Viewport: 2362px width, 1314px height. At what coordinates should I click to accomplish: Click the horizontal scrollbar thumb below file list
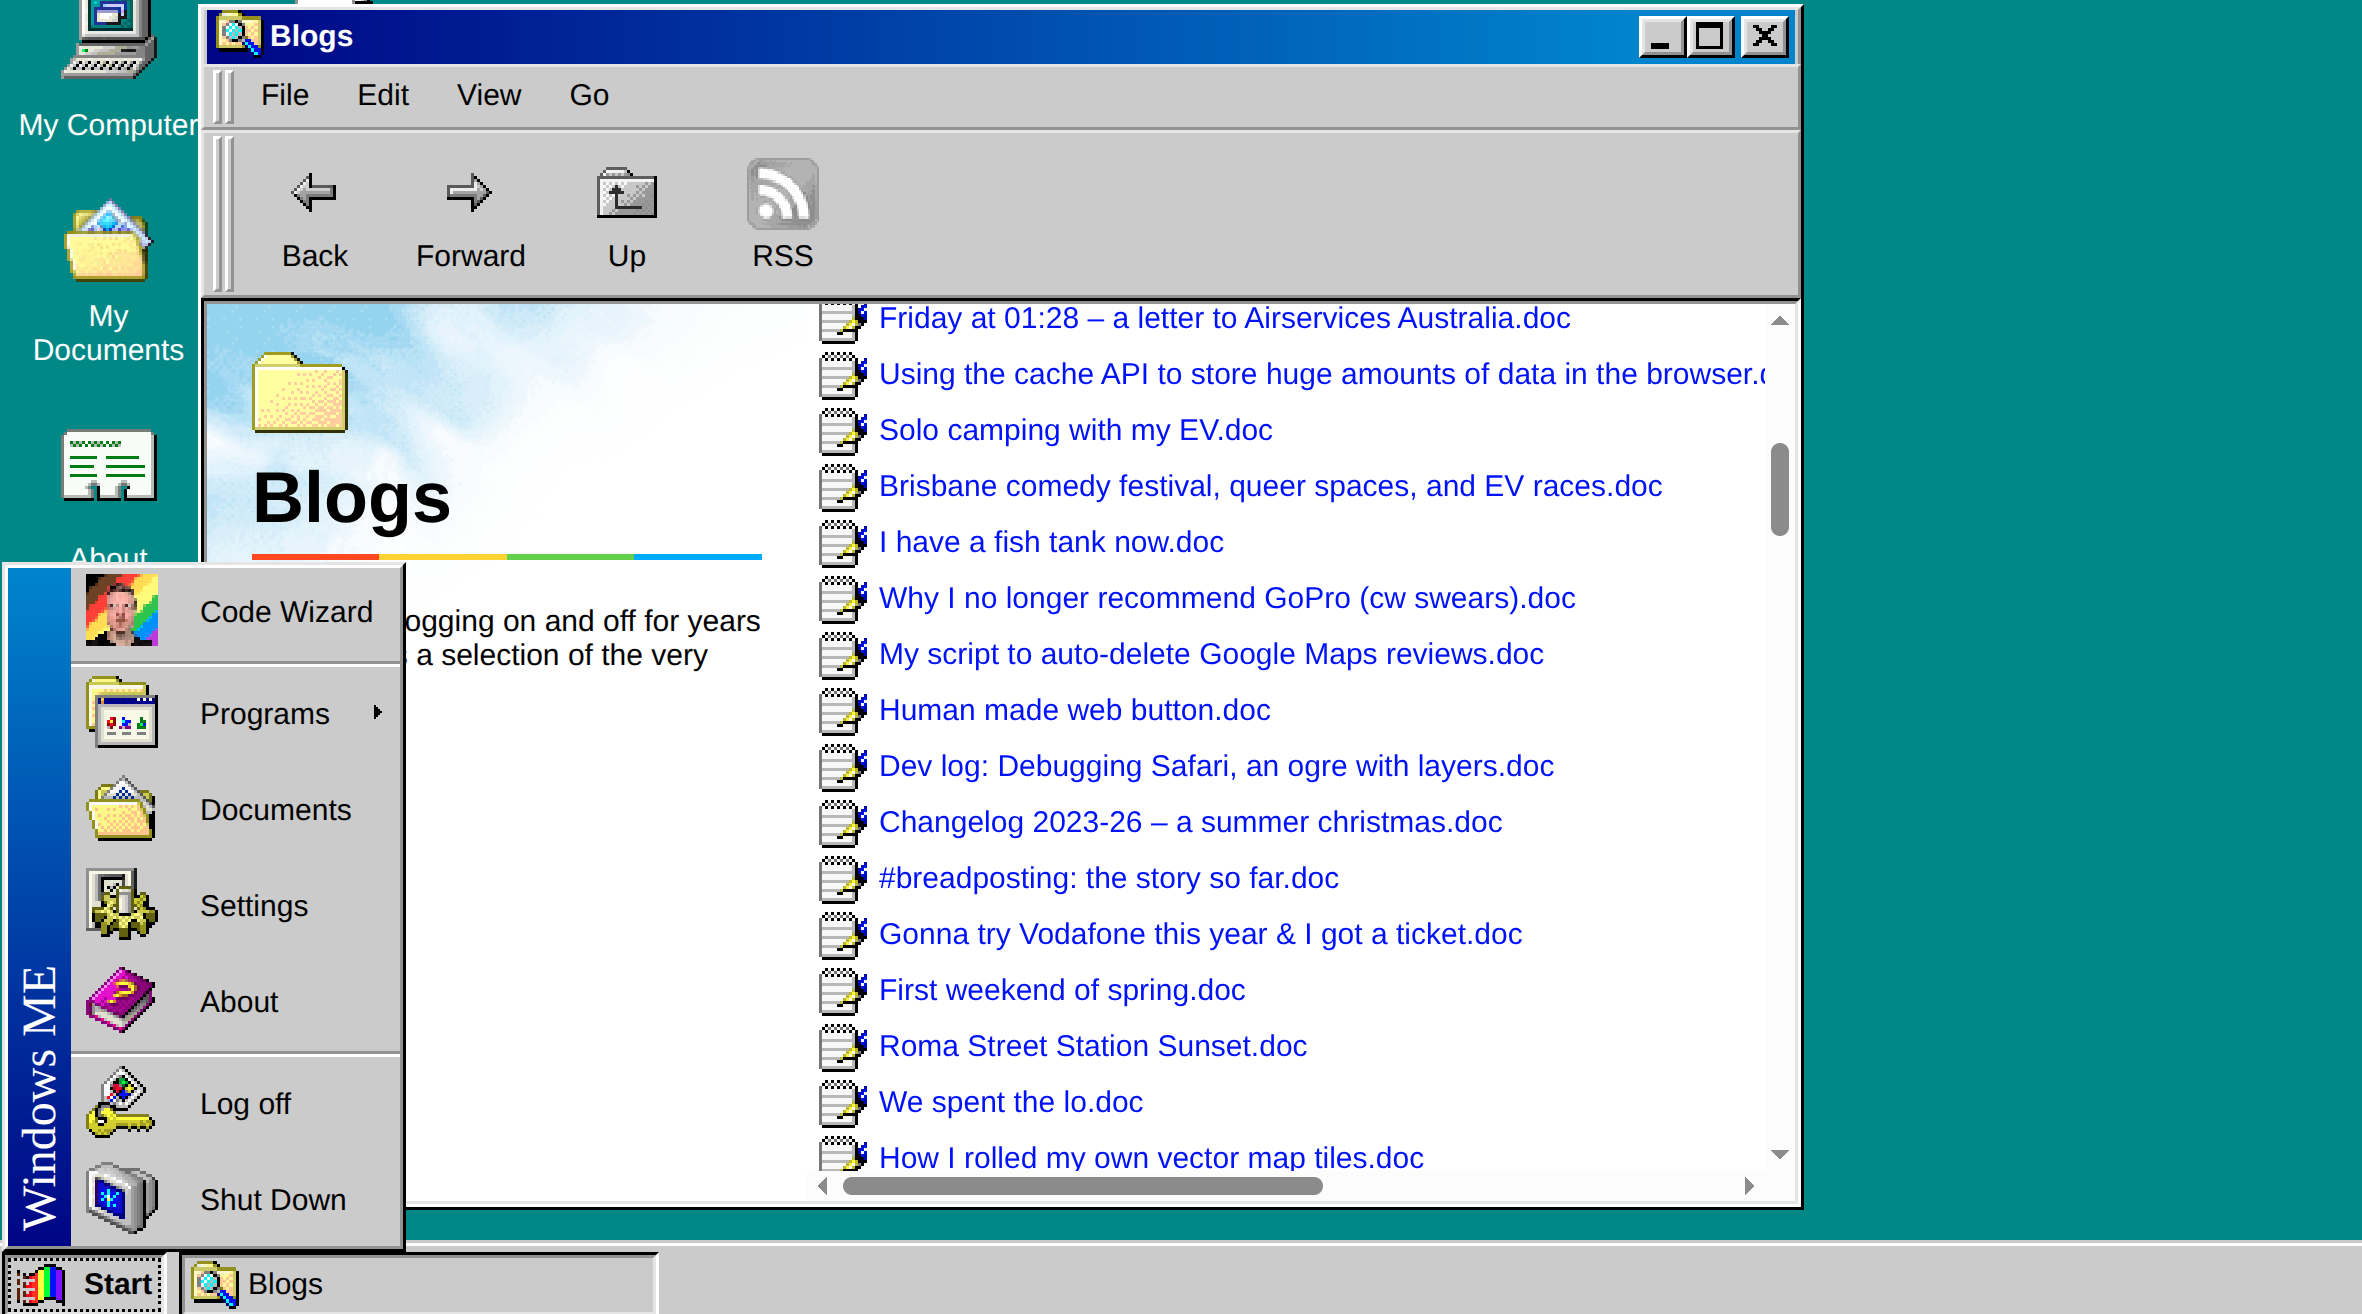coord(1082,1186)
